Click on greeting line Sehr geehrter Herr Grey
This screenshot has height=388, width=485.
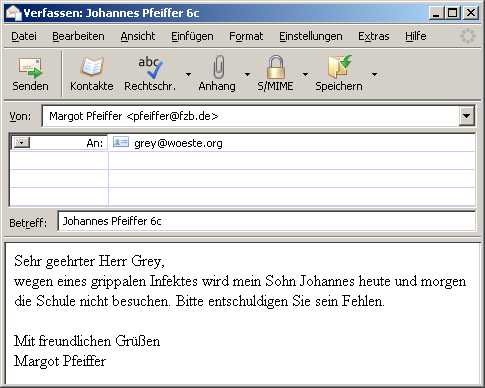pos(89,261)
